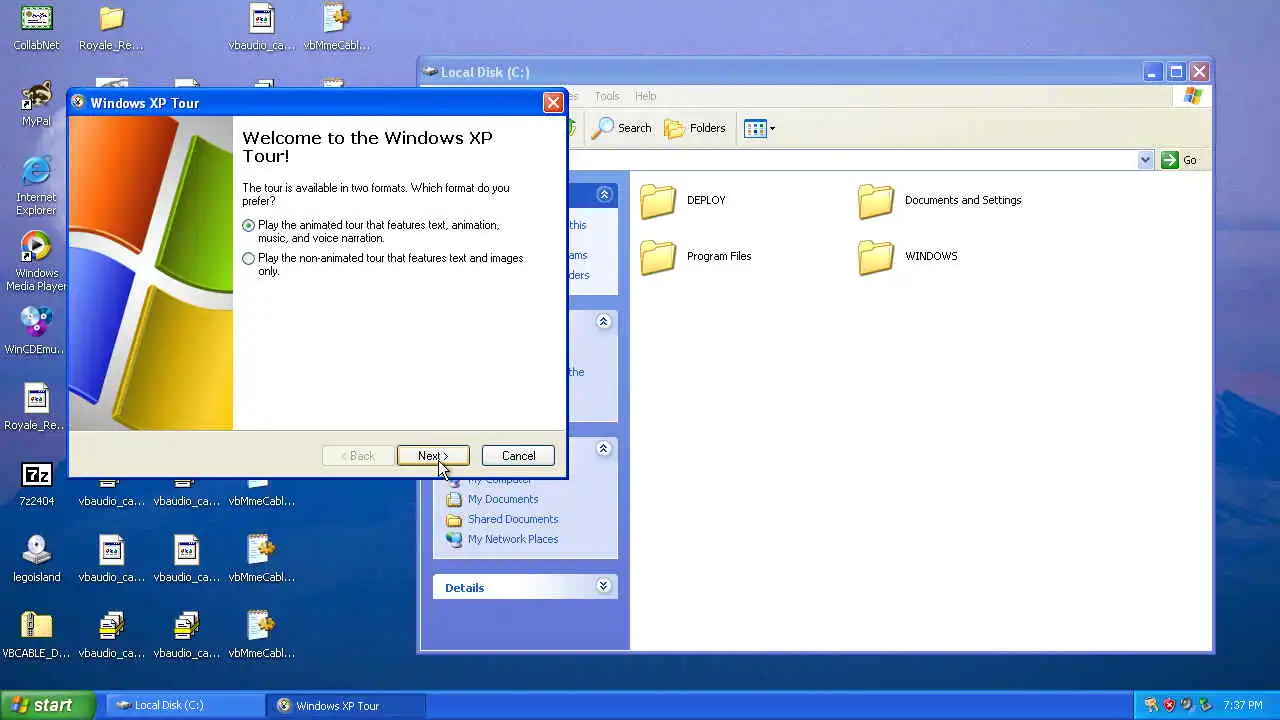Cancel the Windows XP Tour dialog
This screenshot has height=720, width=1280.
tap(518, 456)
